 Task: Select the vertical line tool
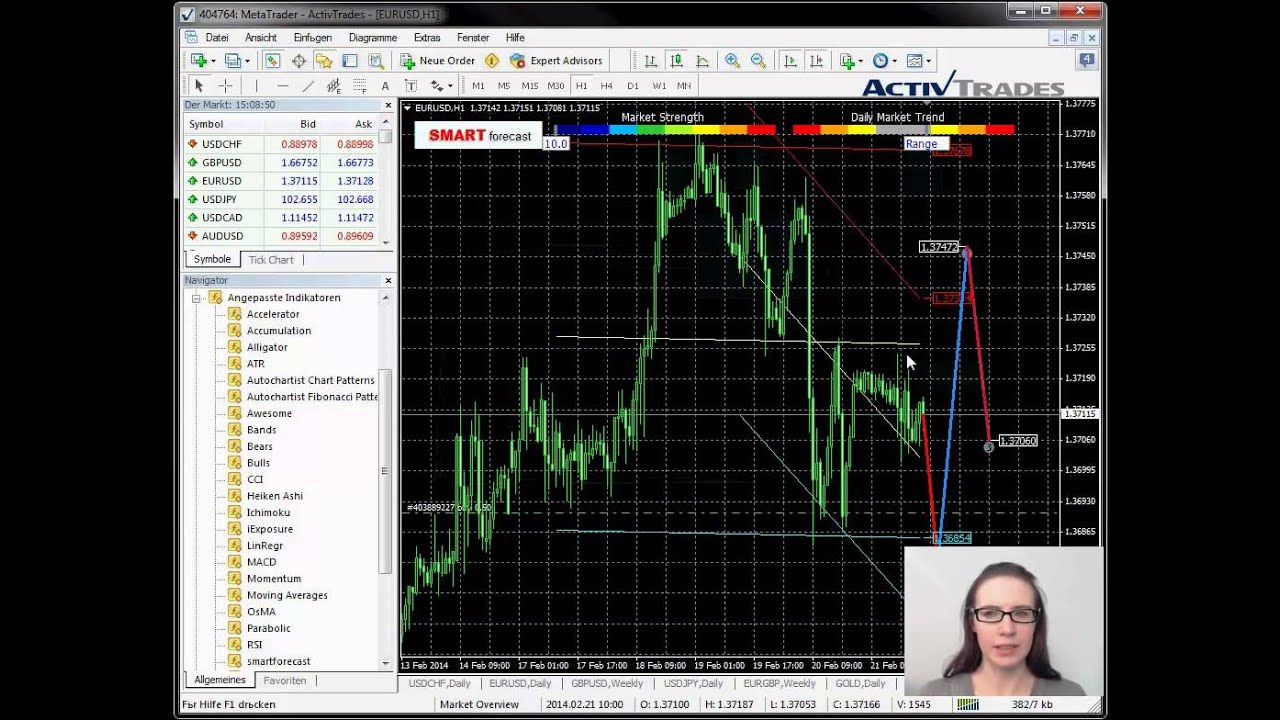256,86
